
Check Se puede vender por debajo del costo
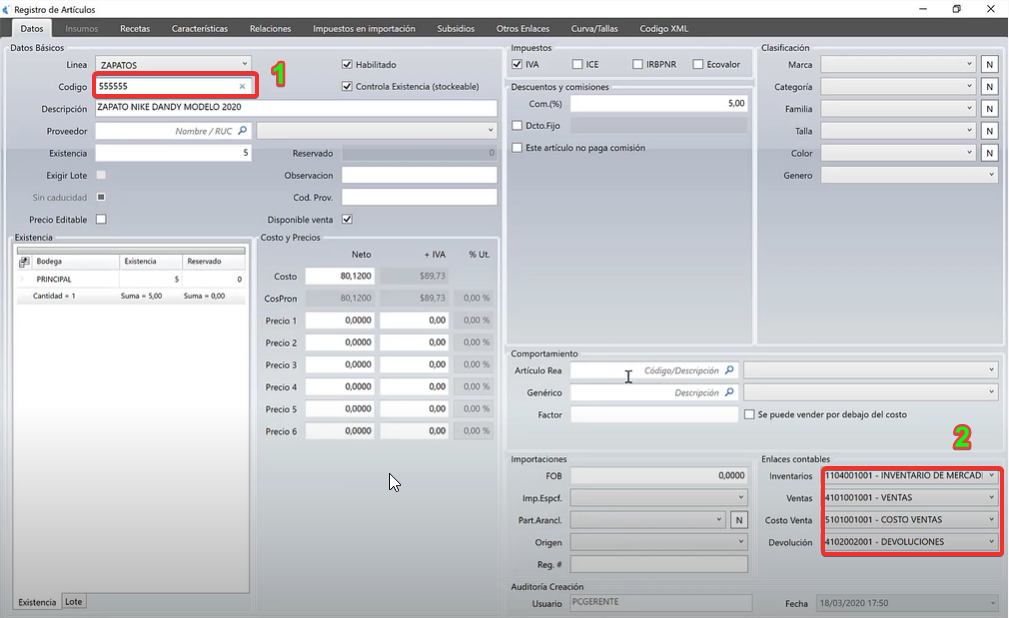point(749,415)
